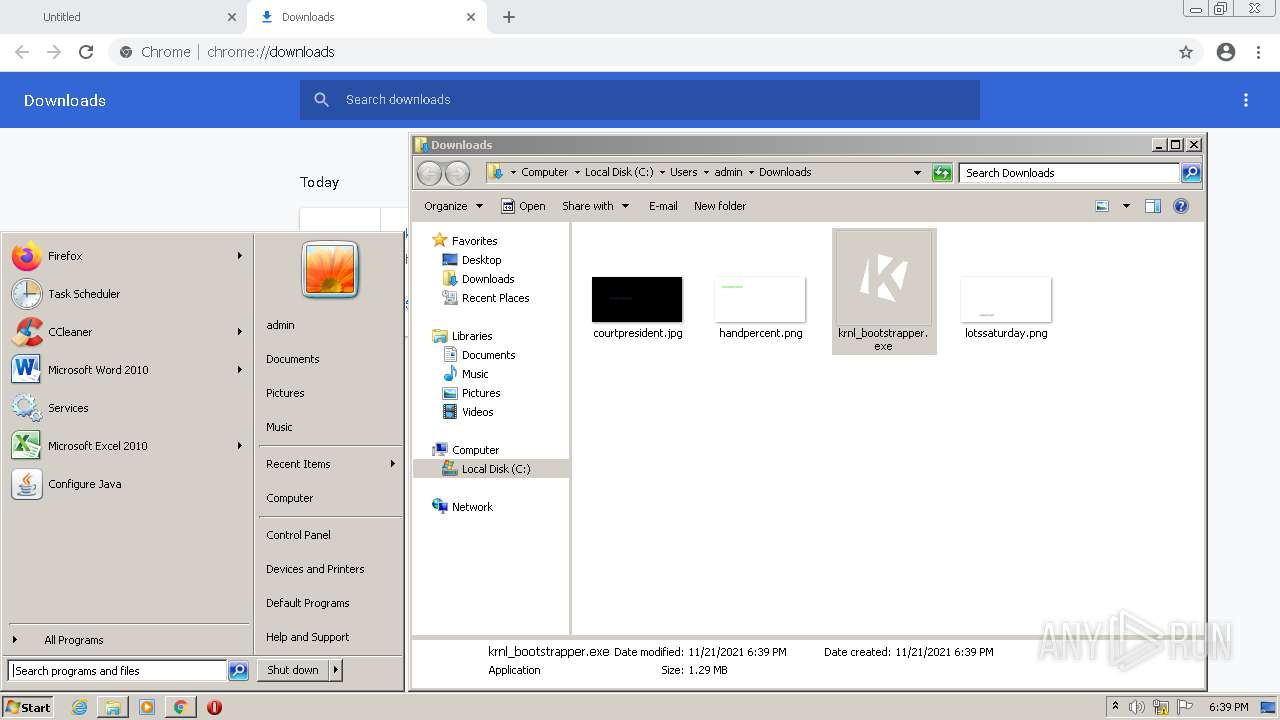Toggle the Explorer preview pane
Viewport: 1280px width, 720px height.
(1152, 206)
